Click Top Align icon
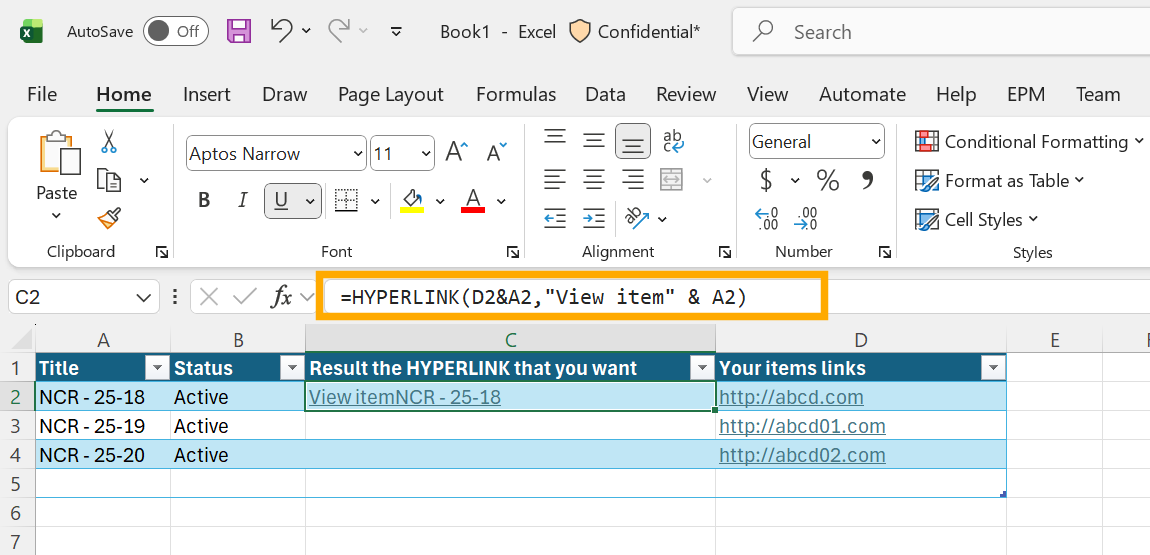The height and width of the screenshot is (555, 1150). 555,137
